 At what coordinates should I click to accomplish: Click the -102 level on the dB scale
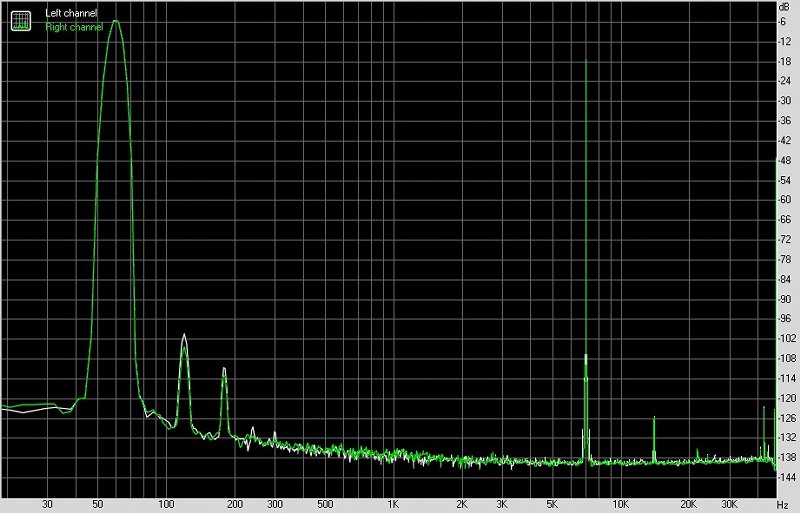tap(786, 339)
